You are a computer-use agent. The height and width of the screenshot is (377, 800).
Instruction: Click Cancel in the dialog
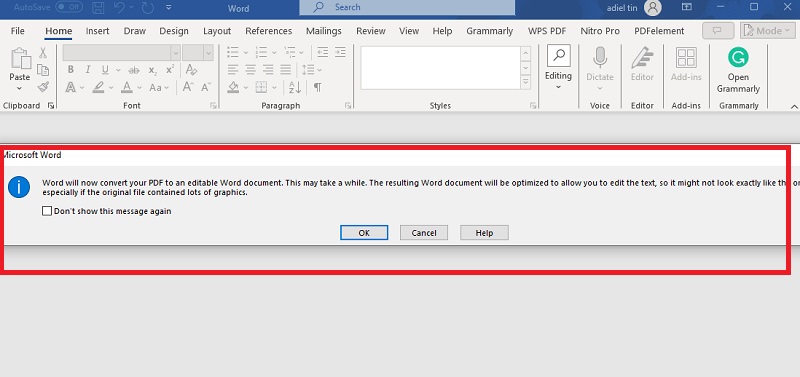[x=424, y=233]
